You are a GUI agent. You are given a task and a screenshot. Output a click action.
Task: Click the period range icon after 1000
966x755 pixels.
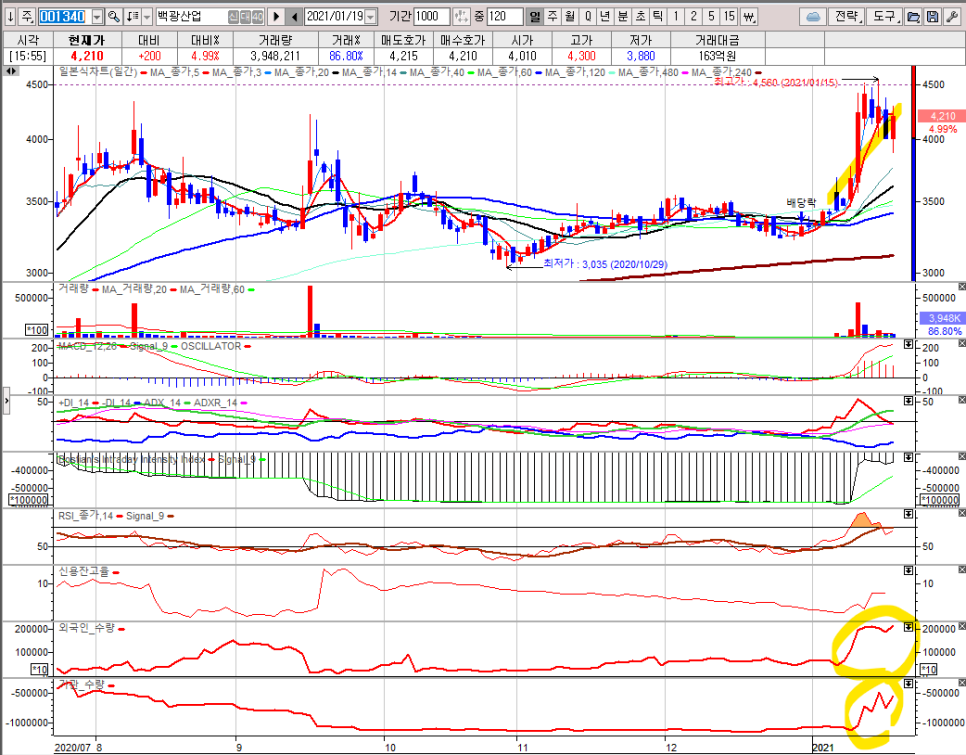460,16
